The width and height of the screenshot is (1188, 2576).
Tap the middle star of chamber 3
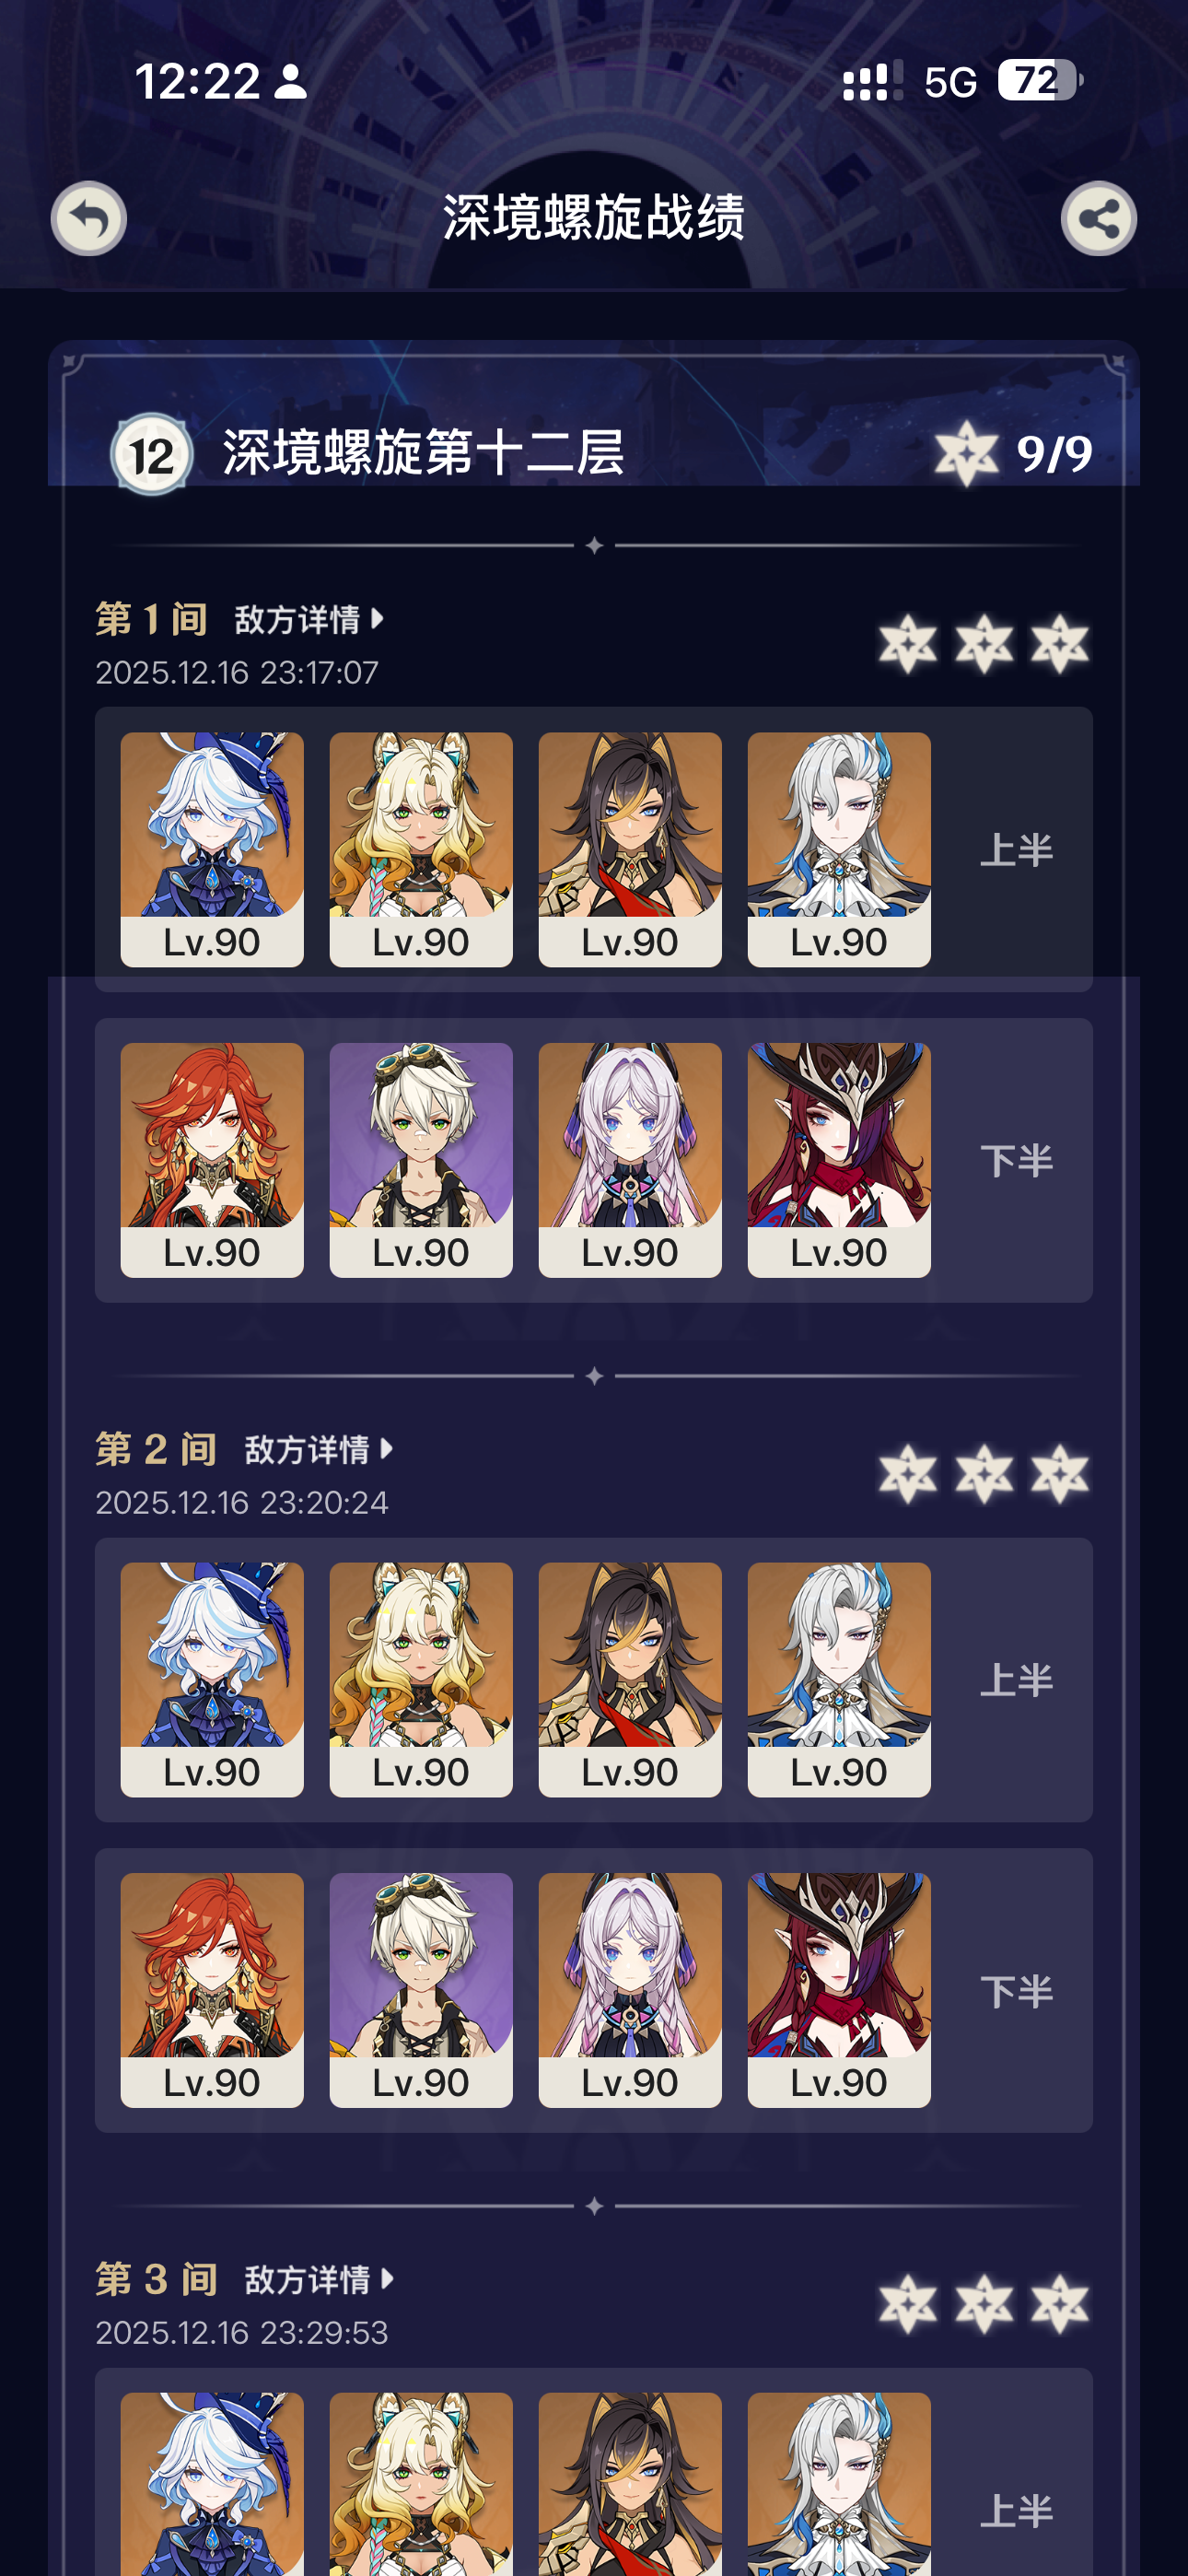[984, 2304]
